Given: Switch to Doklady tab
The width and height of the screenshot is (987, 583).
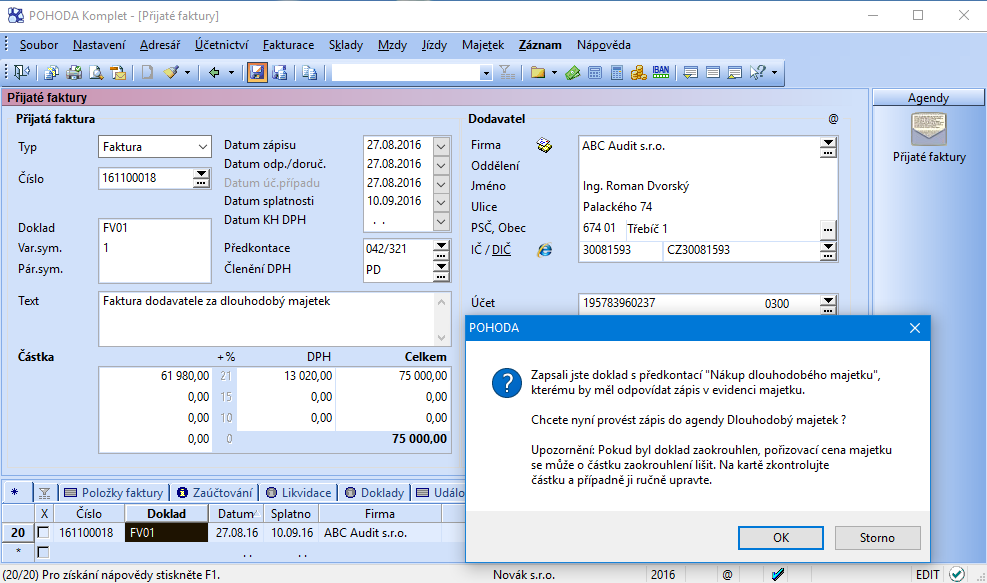Looking at the screenshot, I should [x=375, y=492].
